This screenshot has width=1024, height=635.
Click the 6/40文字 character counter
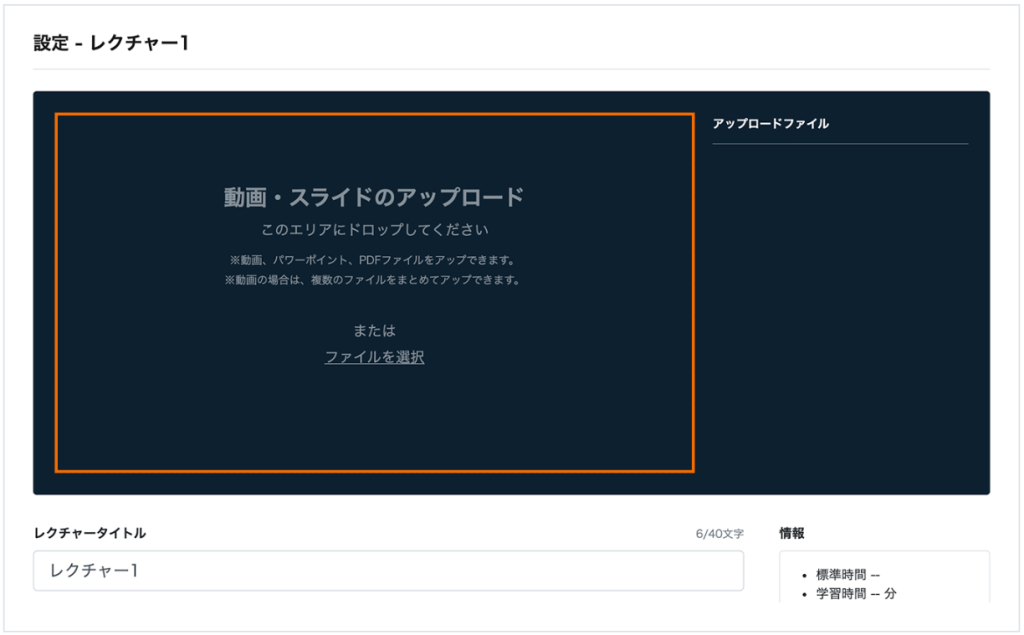point(719,534)
